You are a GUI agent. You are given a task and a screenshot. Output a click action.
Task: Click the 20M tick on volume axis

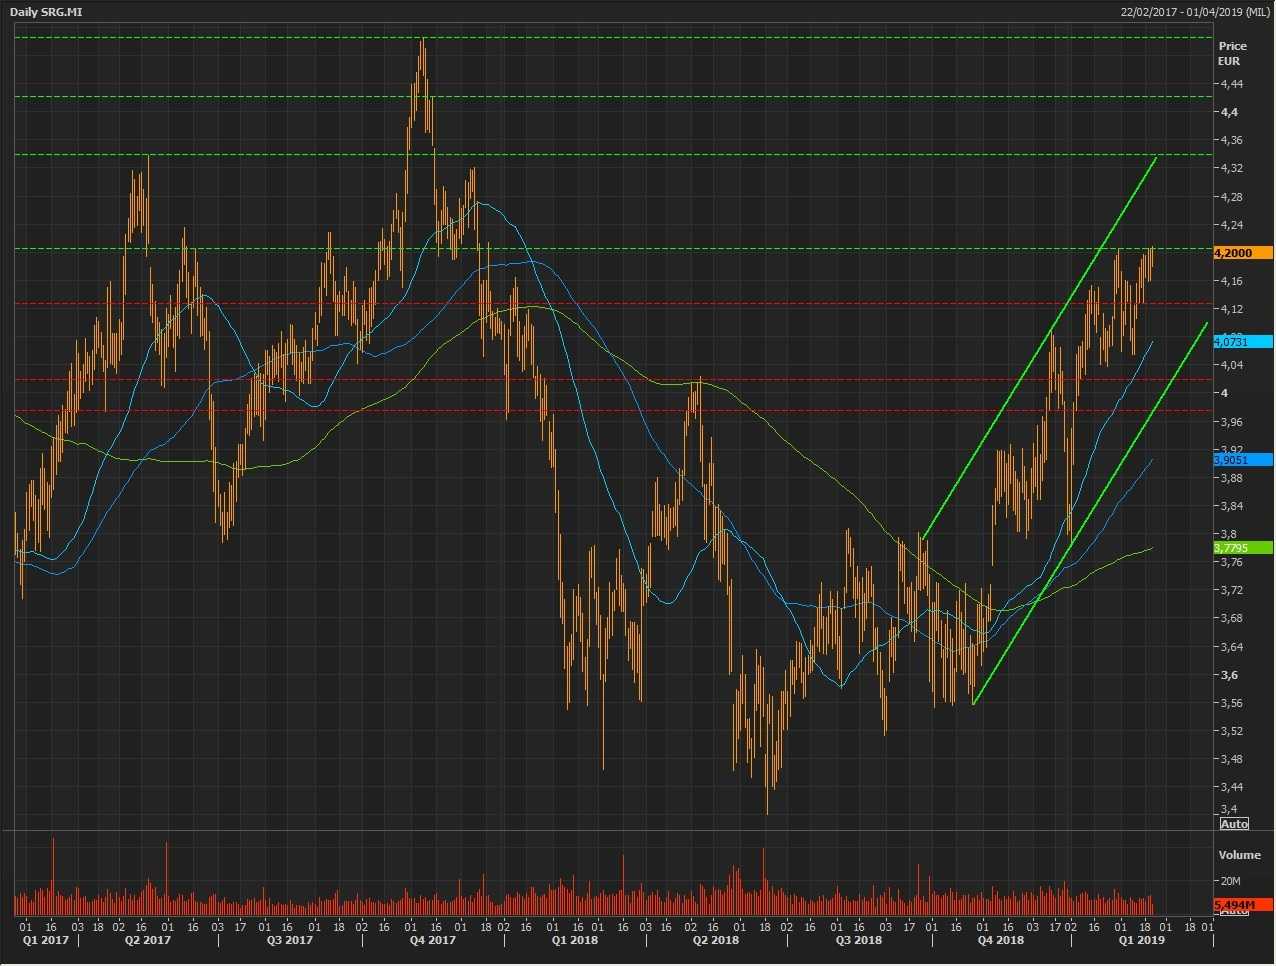coord(1230,881)
